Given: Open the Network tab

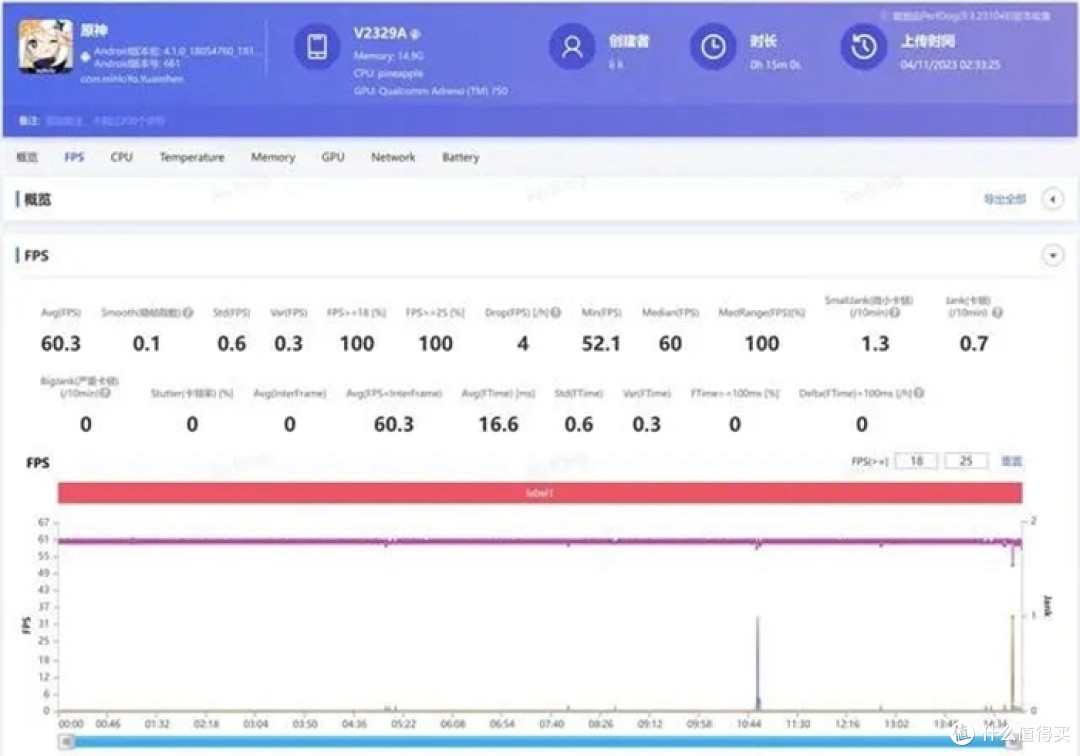Looking at the screenshot, I should pos(393,157).
